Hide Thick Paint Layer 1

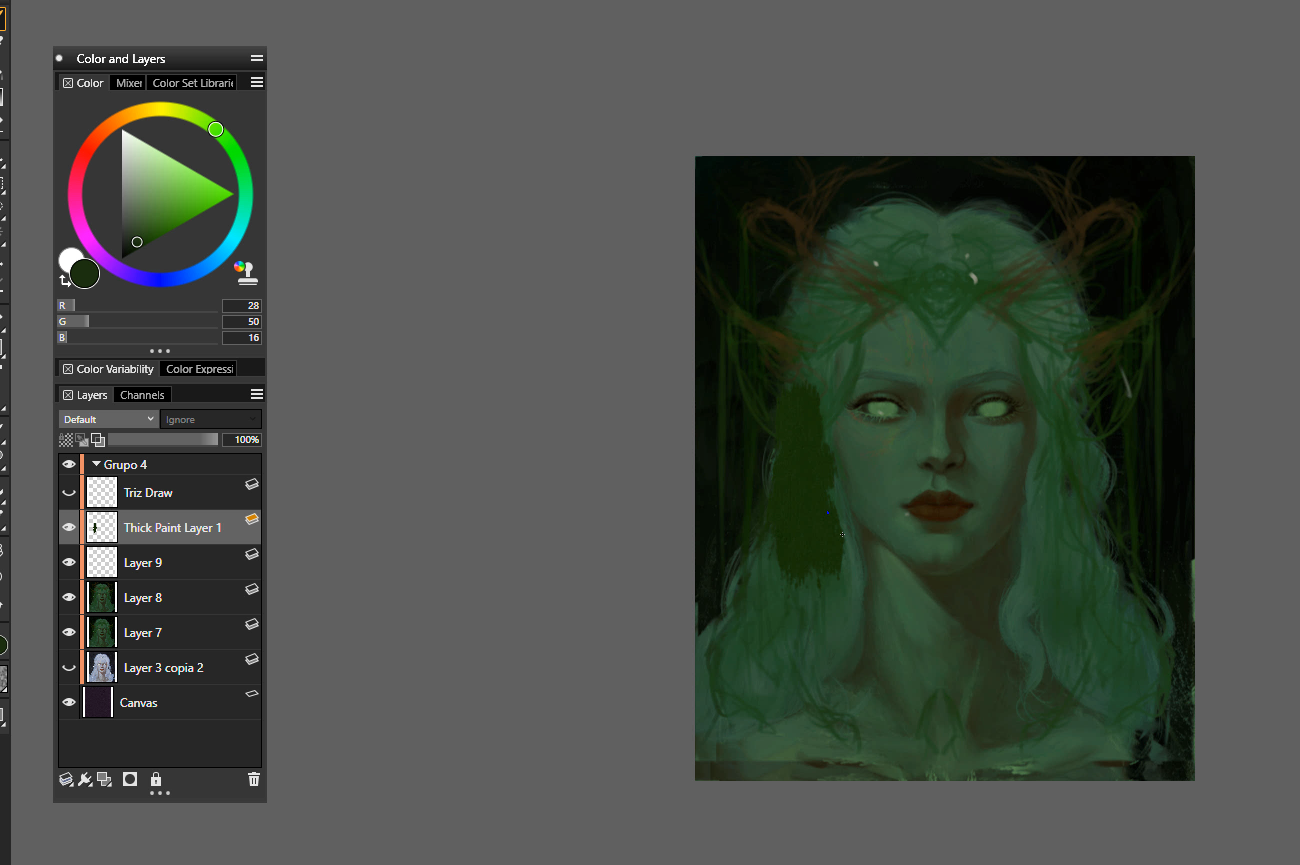(69, 528)
